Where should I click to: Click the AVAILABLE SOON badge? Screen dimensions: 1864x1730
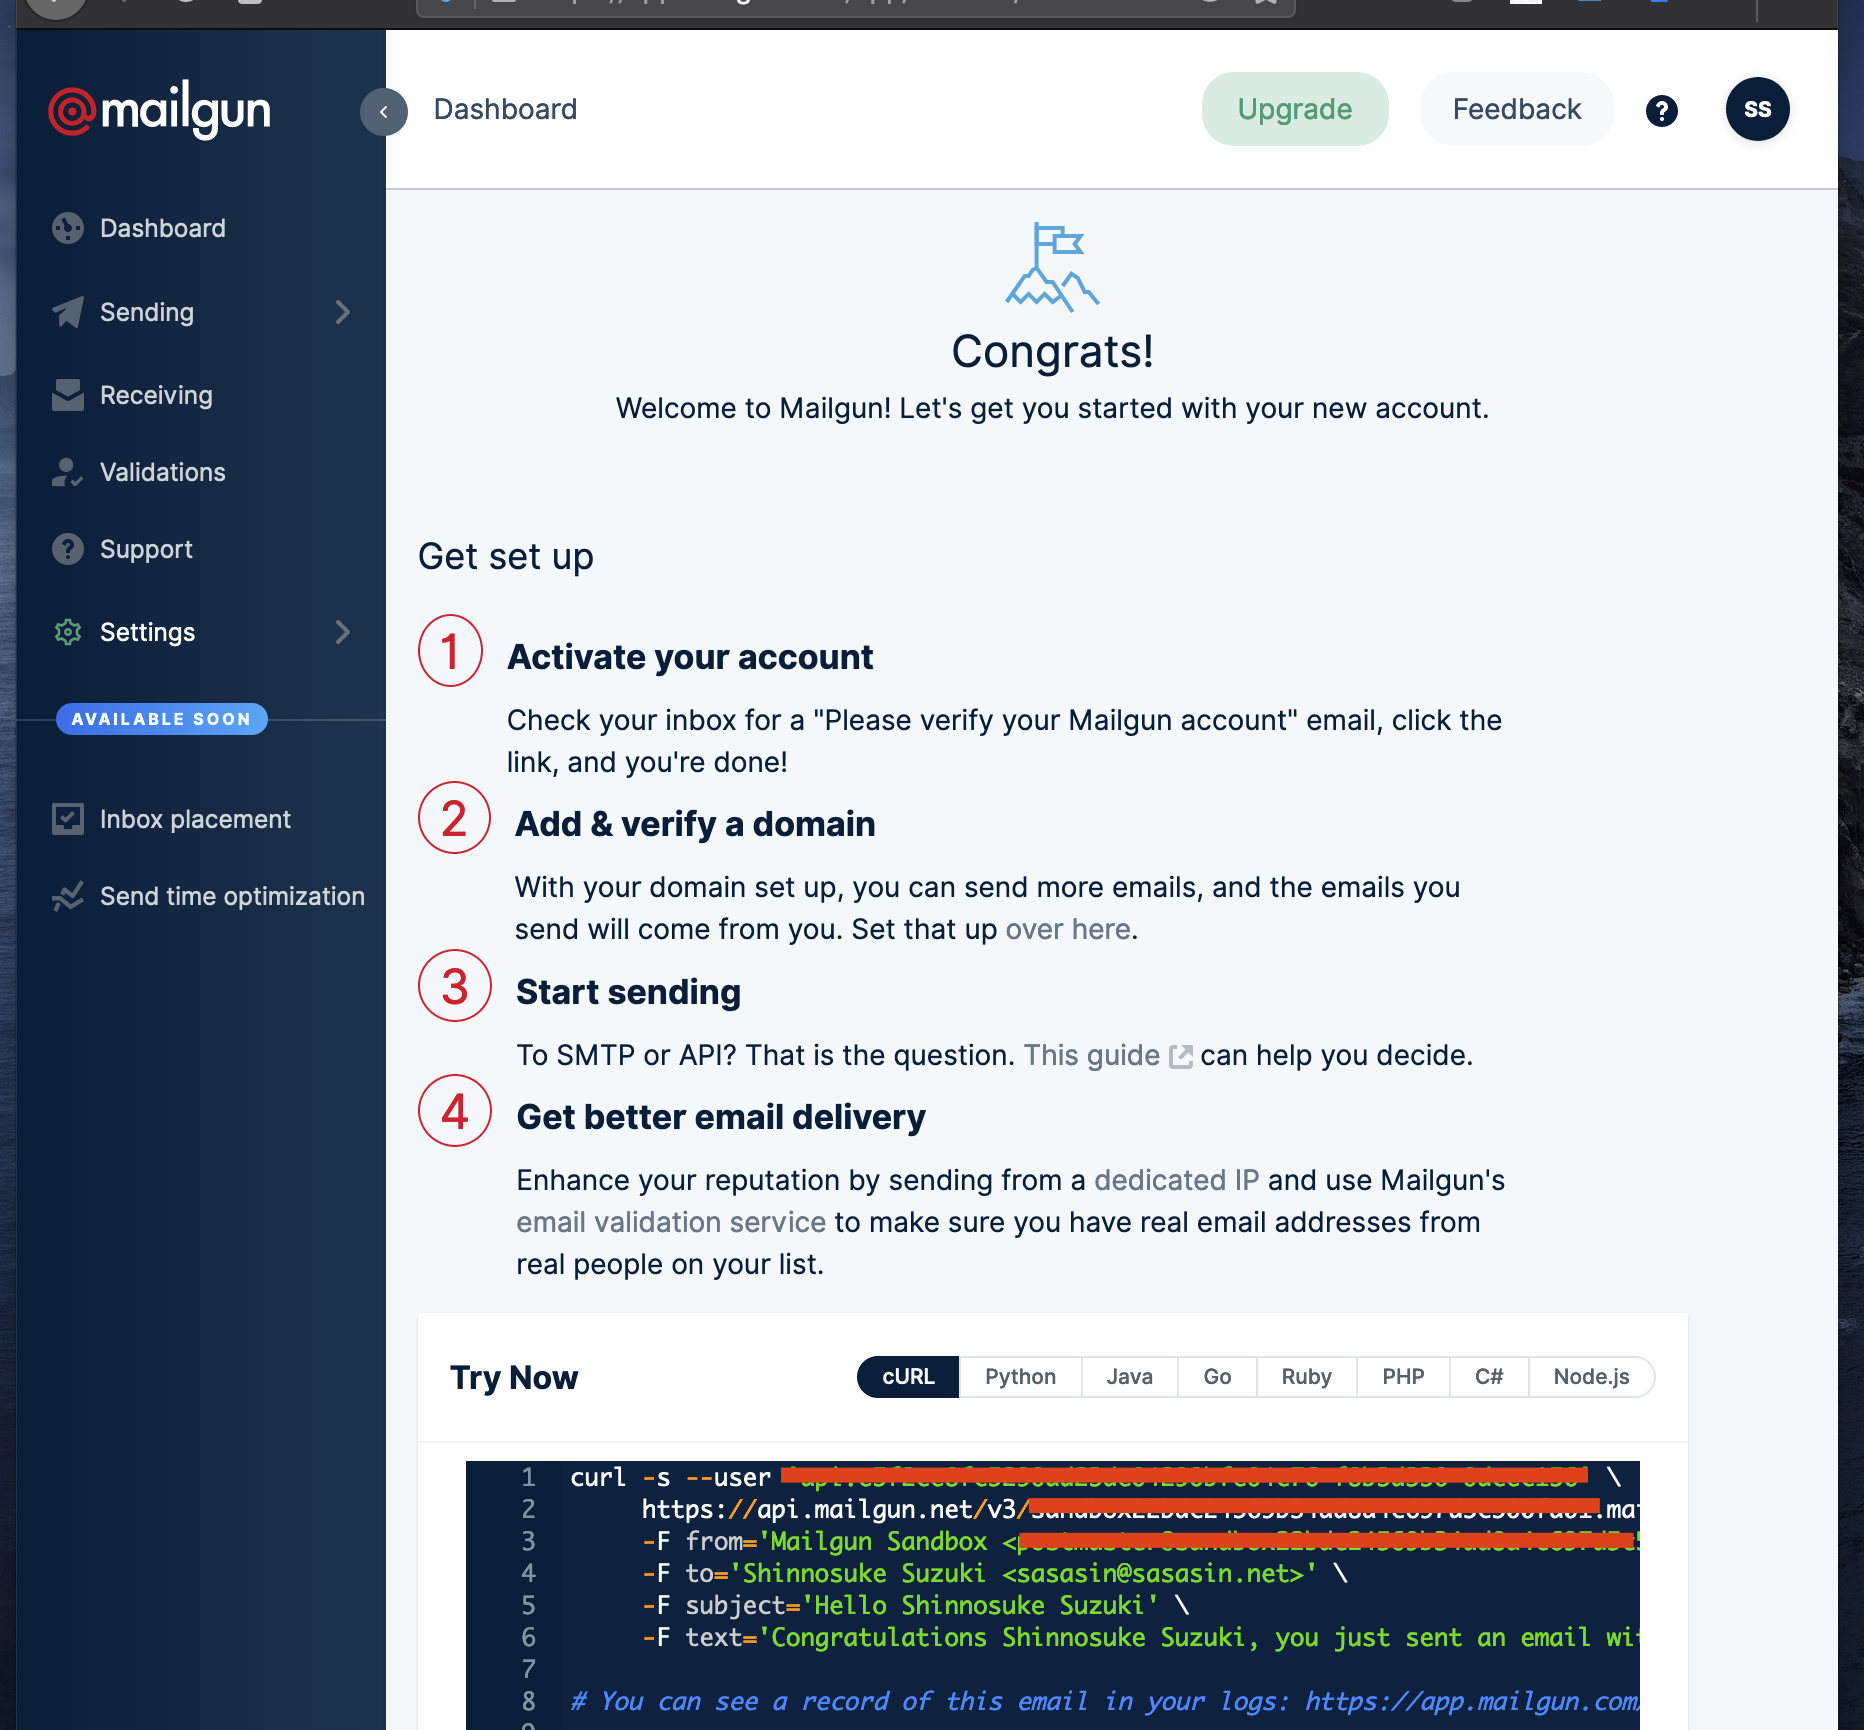(x=161, y=719)
